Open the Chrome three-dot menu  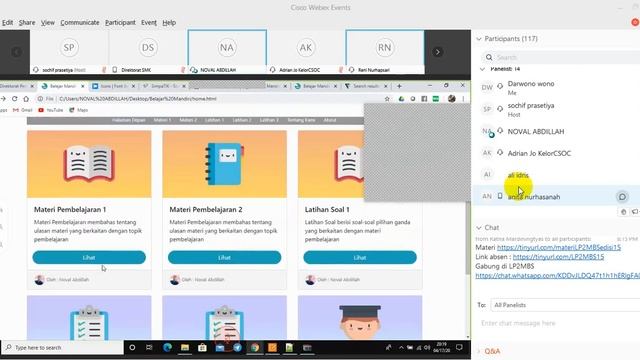(463, 99)
